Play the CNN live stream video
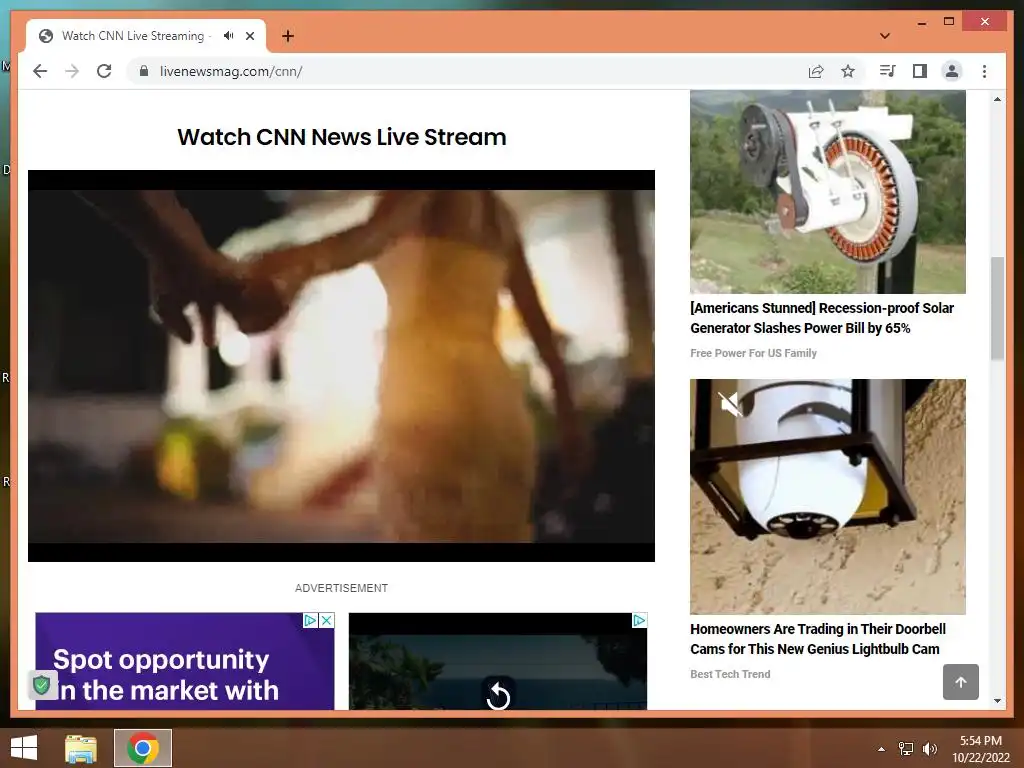 click(x=341, y=366)
